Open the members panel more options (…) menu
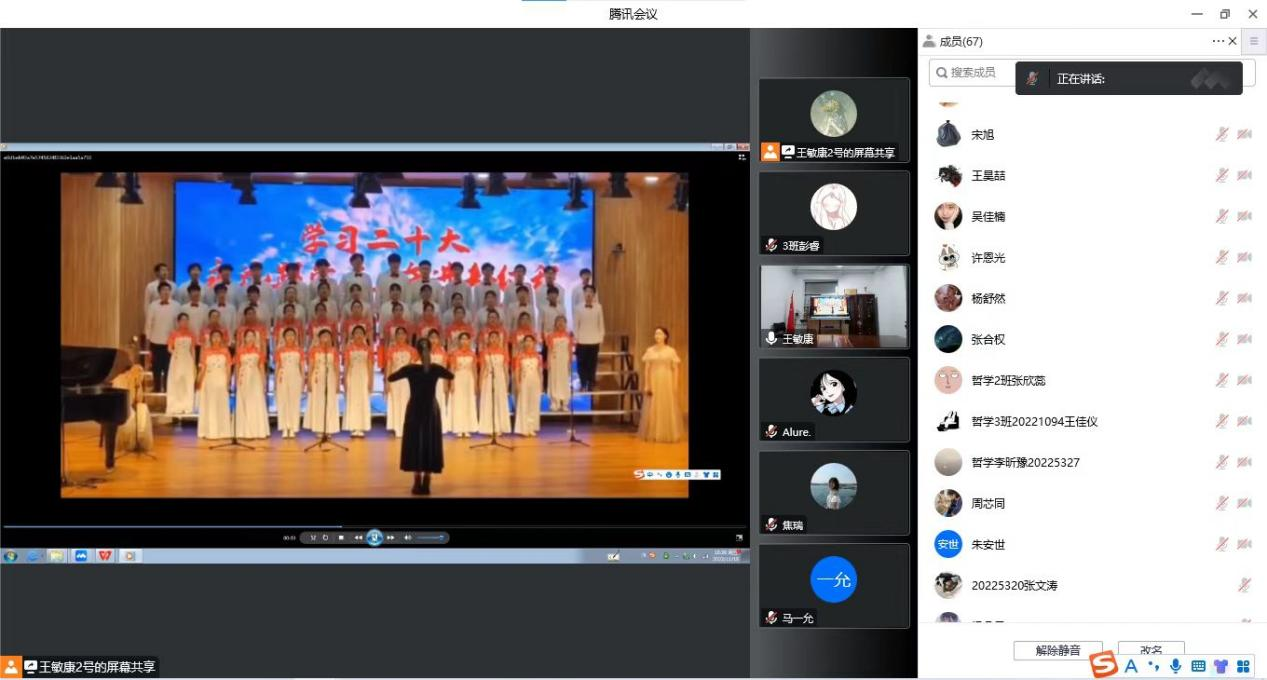 [x=1217, y=41]
